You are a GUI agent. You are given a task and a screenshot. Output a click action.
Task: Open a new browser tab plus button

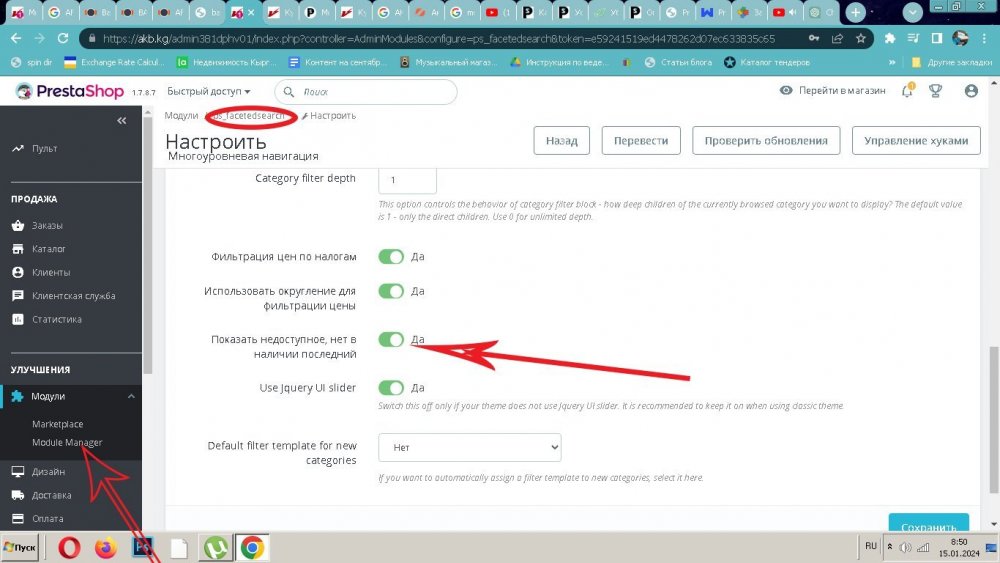855,12
